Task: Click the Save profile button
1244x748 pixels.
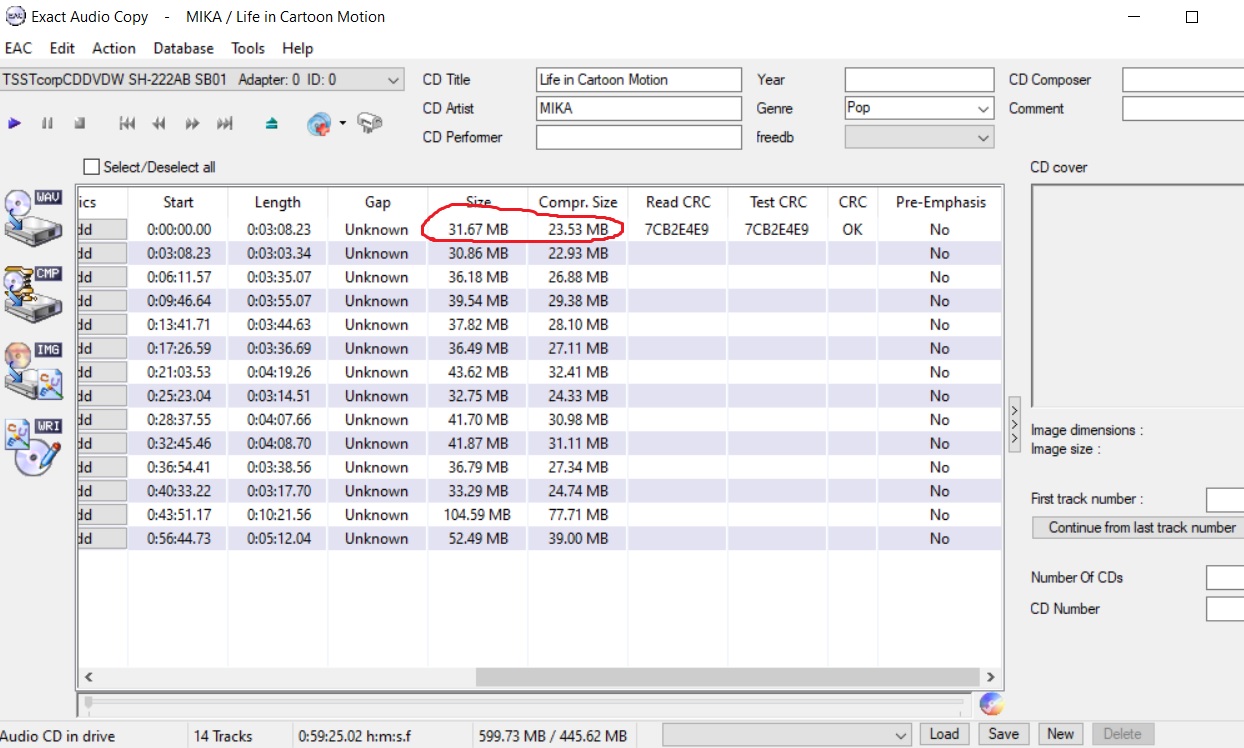Action: point(1003,734)
